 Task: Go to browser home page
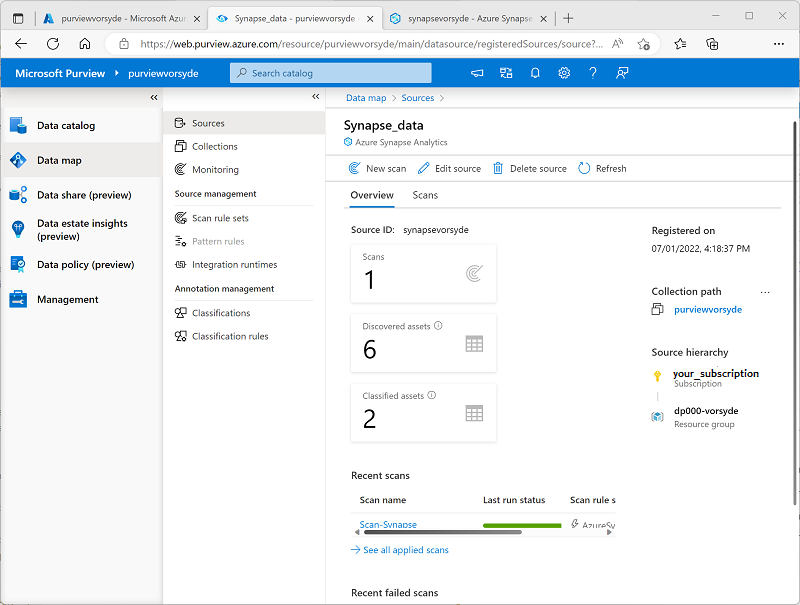[85, 44]
